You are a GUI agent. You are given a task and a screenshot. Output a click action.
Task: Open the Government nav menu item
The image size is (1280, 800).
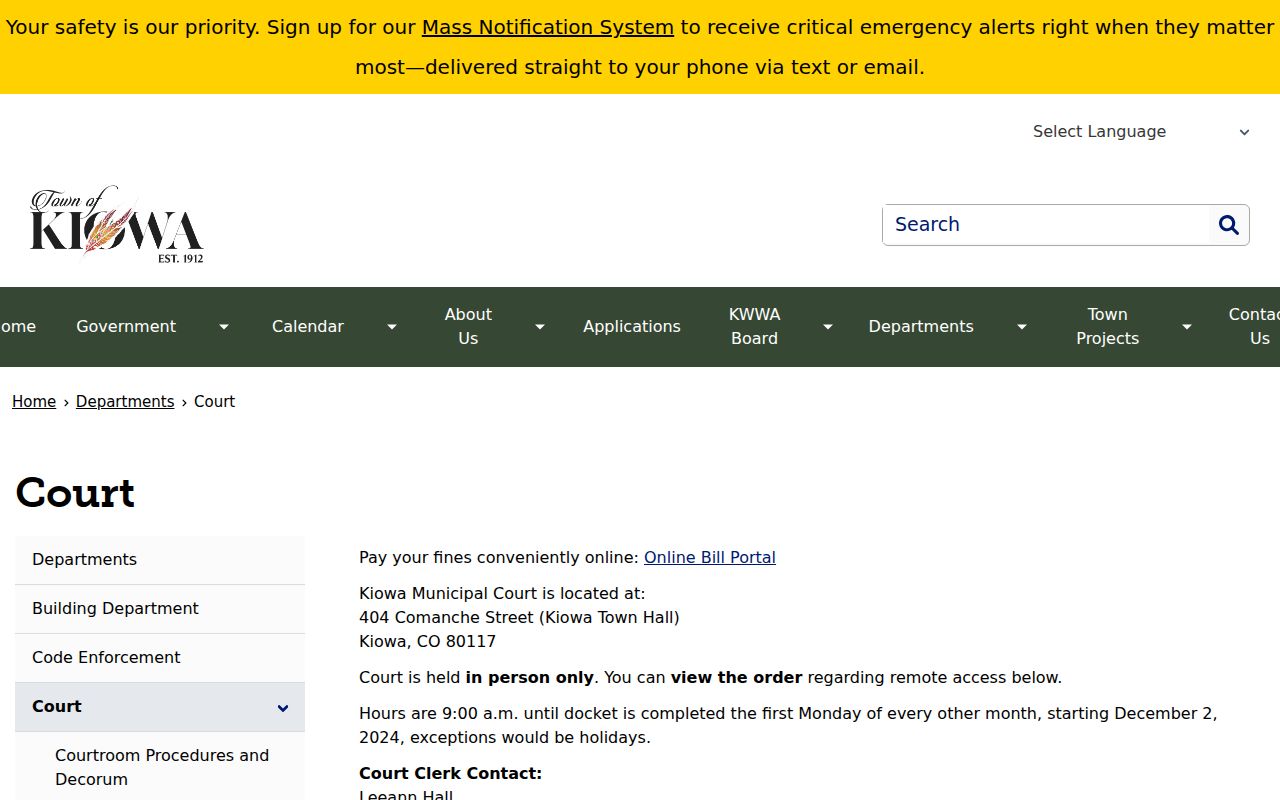[126, 327]
